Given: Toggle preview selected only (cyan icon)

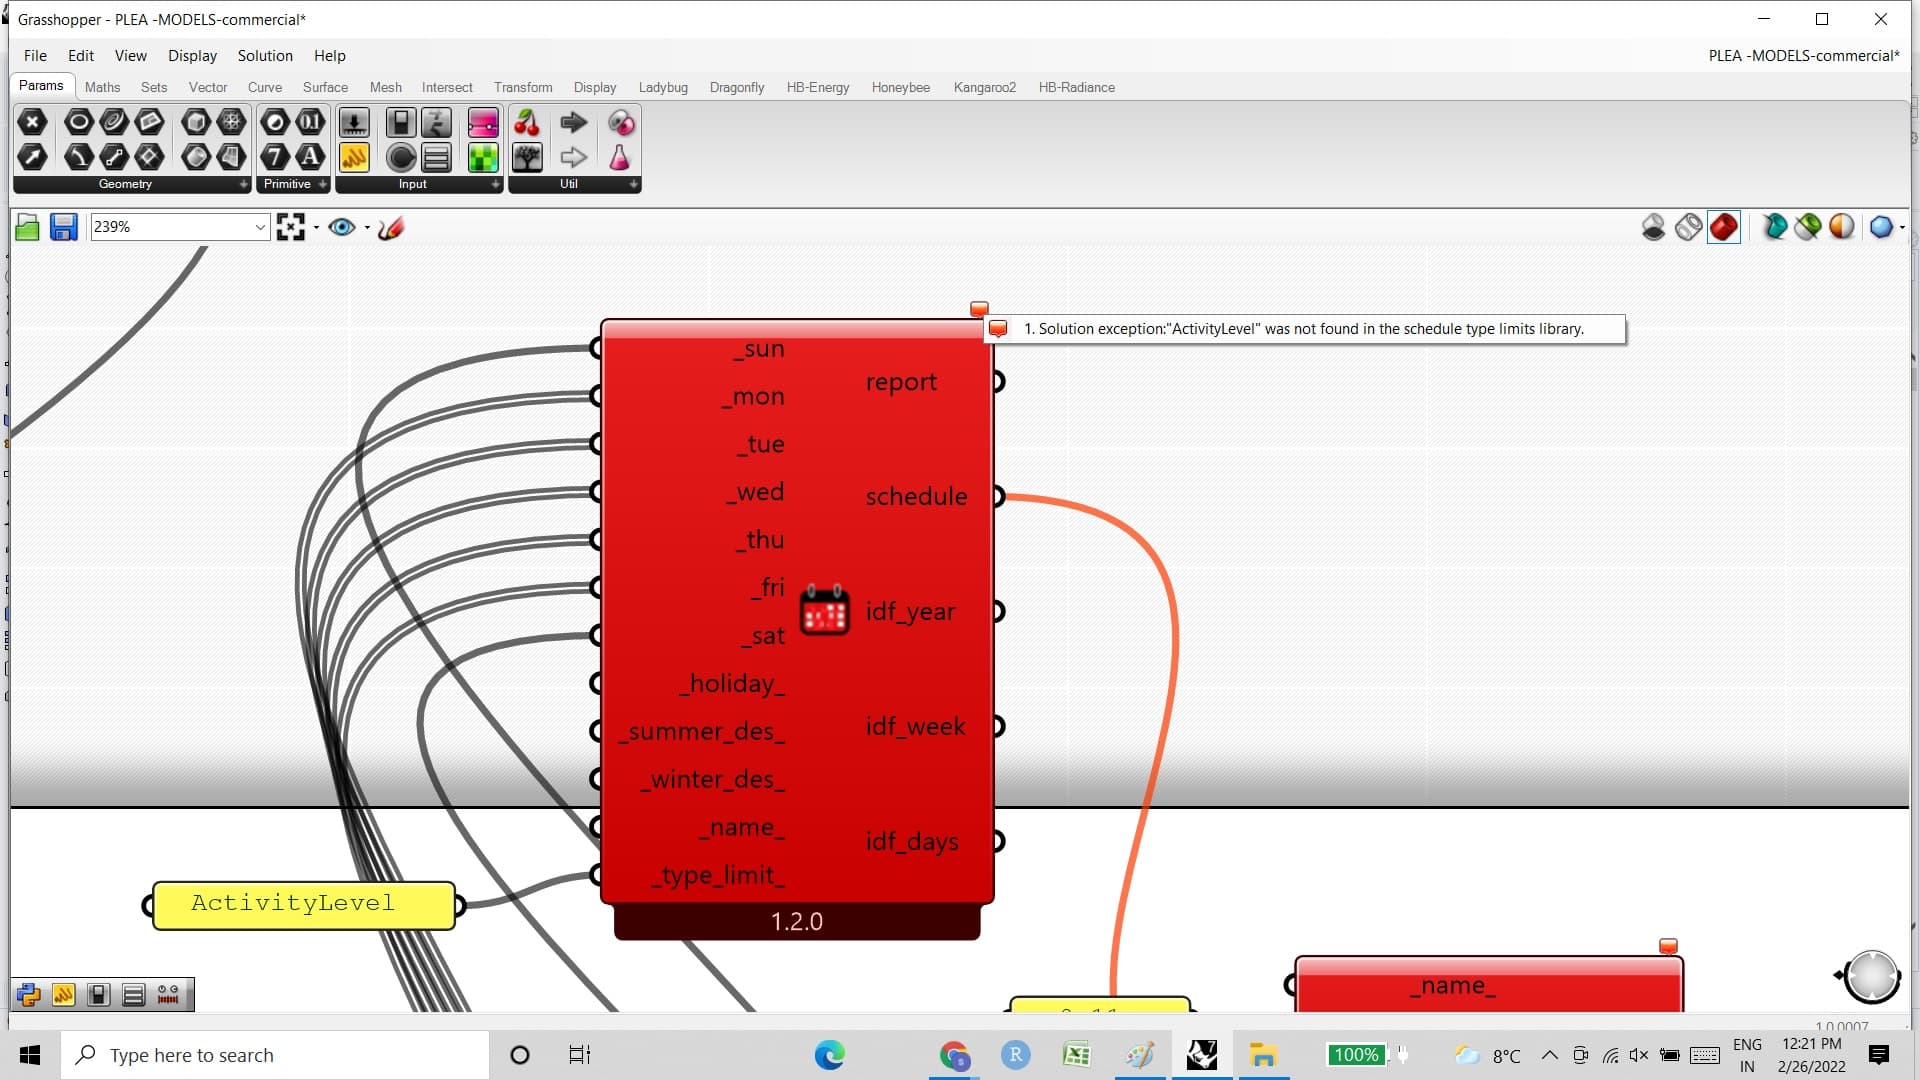Looking at the screenshot, I should pos(1775,228).
